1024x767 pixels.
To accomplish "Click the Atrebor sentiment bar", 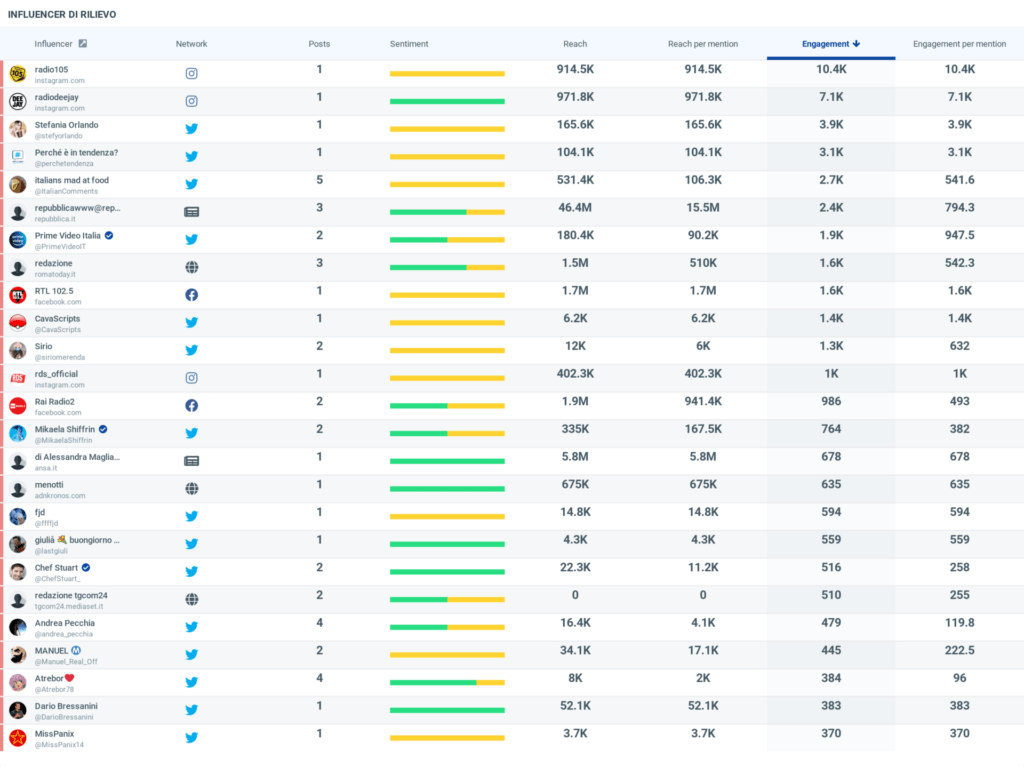I will (x=447, y=682).
